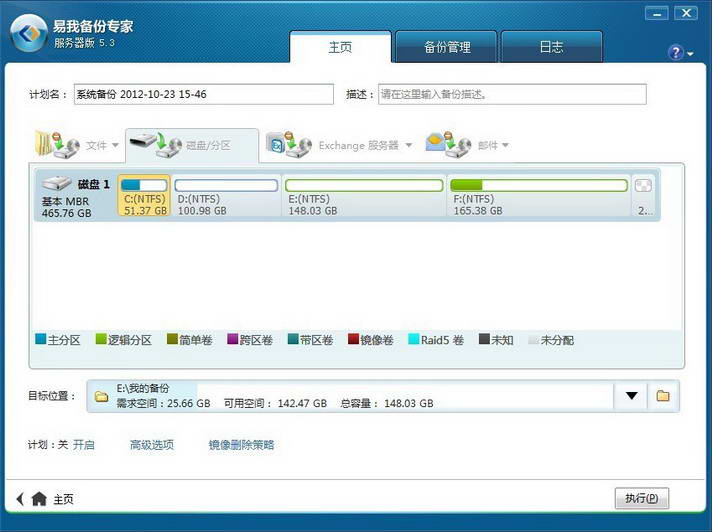Select the D:(NTFS) 100.98 GB partition

click(226, 196)
